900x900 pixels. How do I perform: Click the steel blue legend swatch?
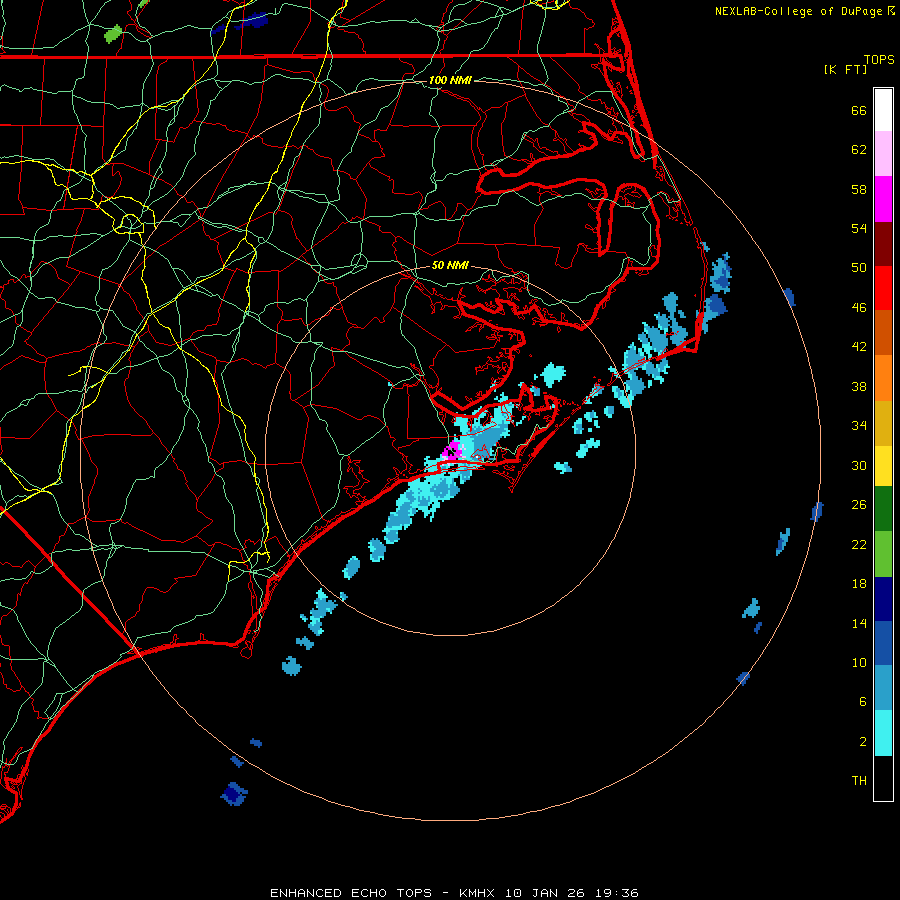883,688
